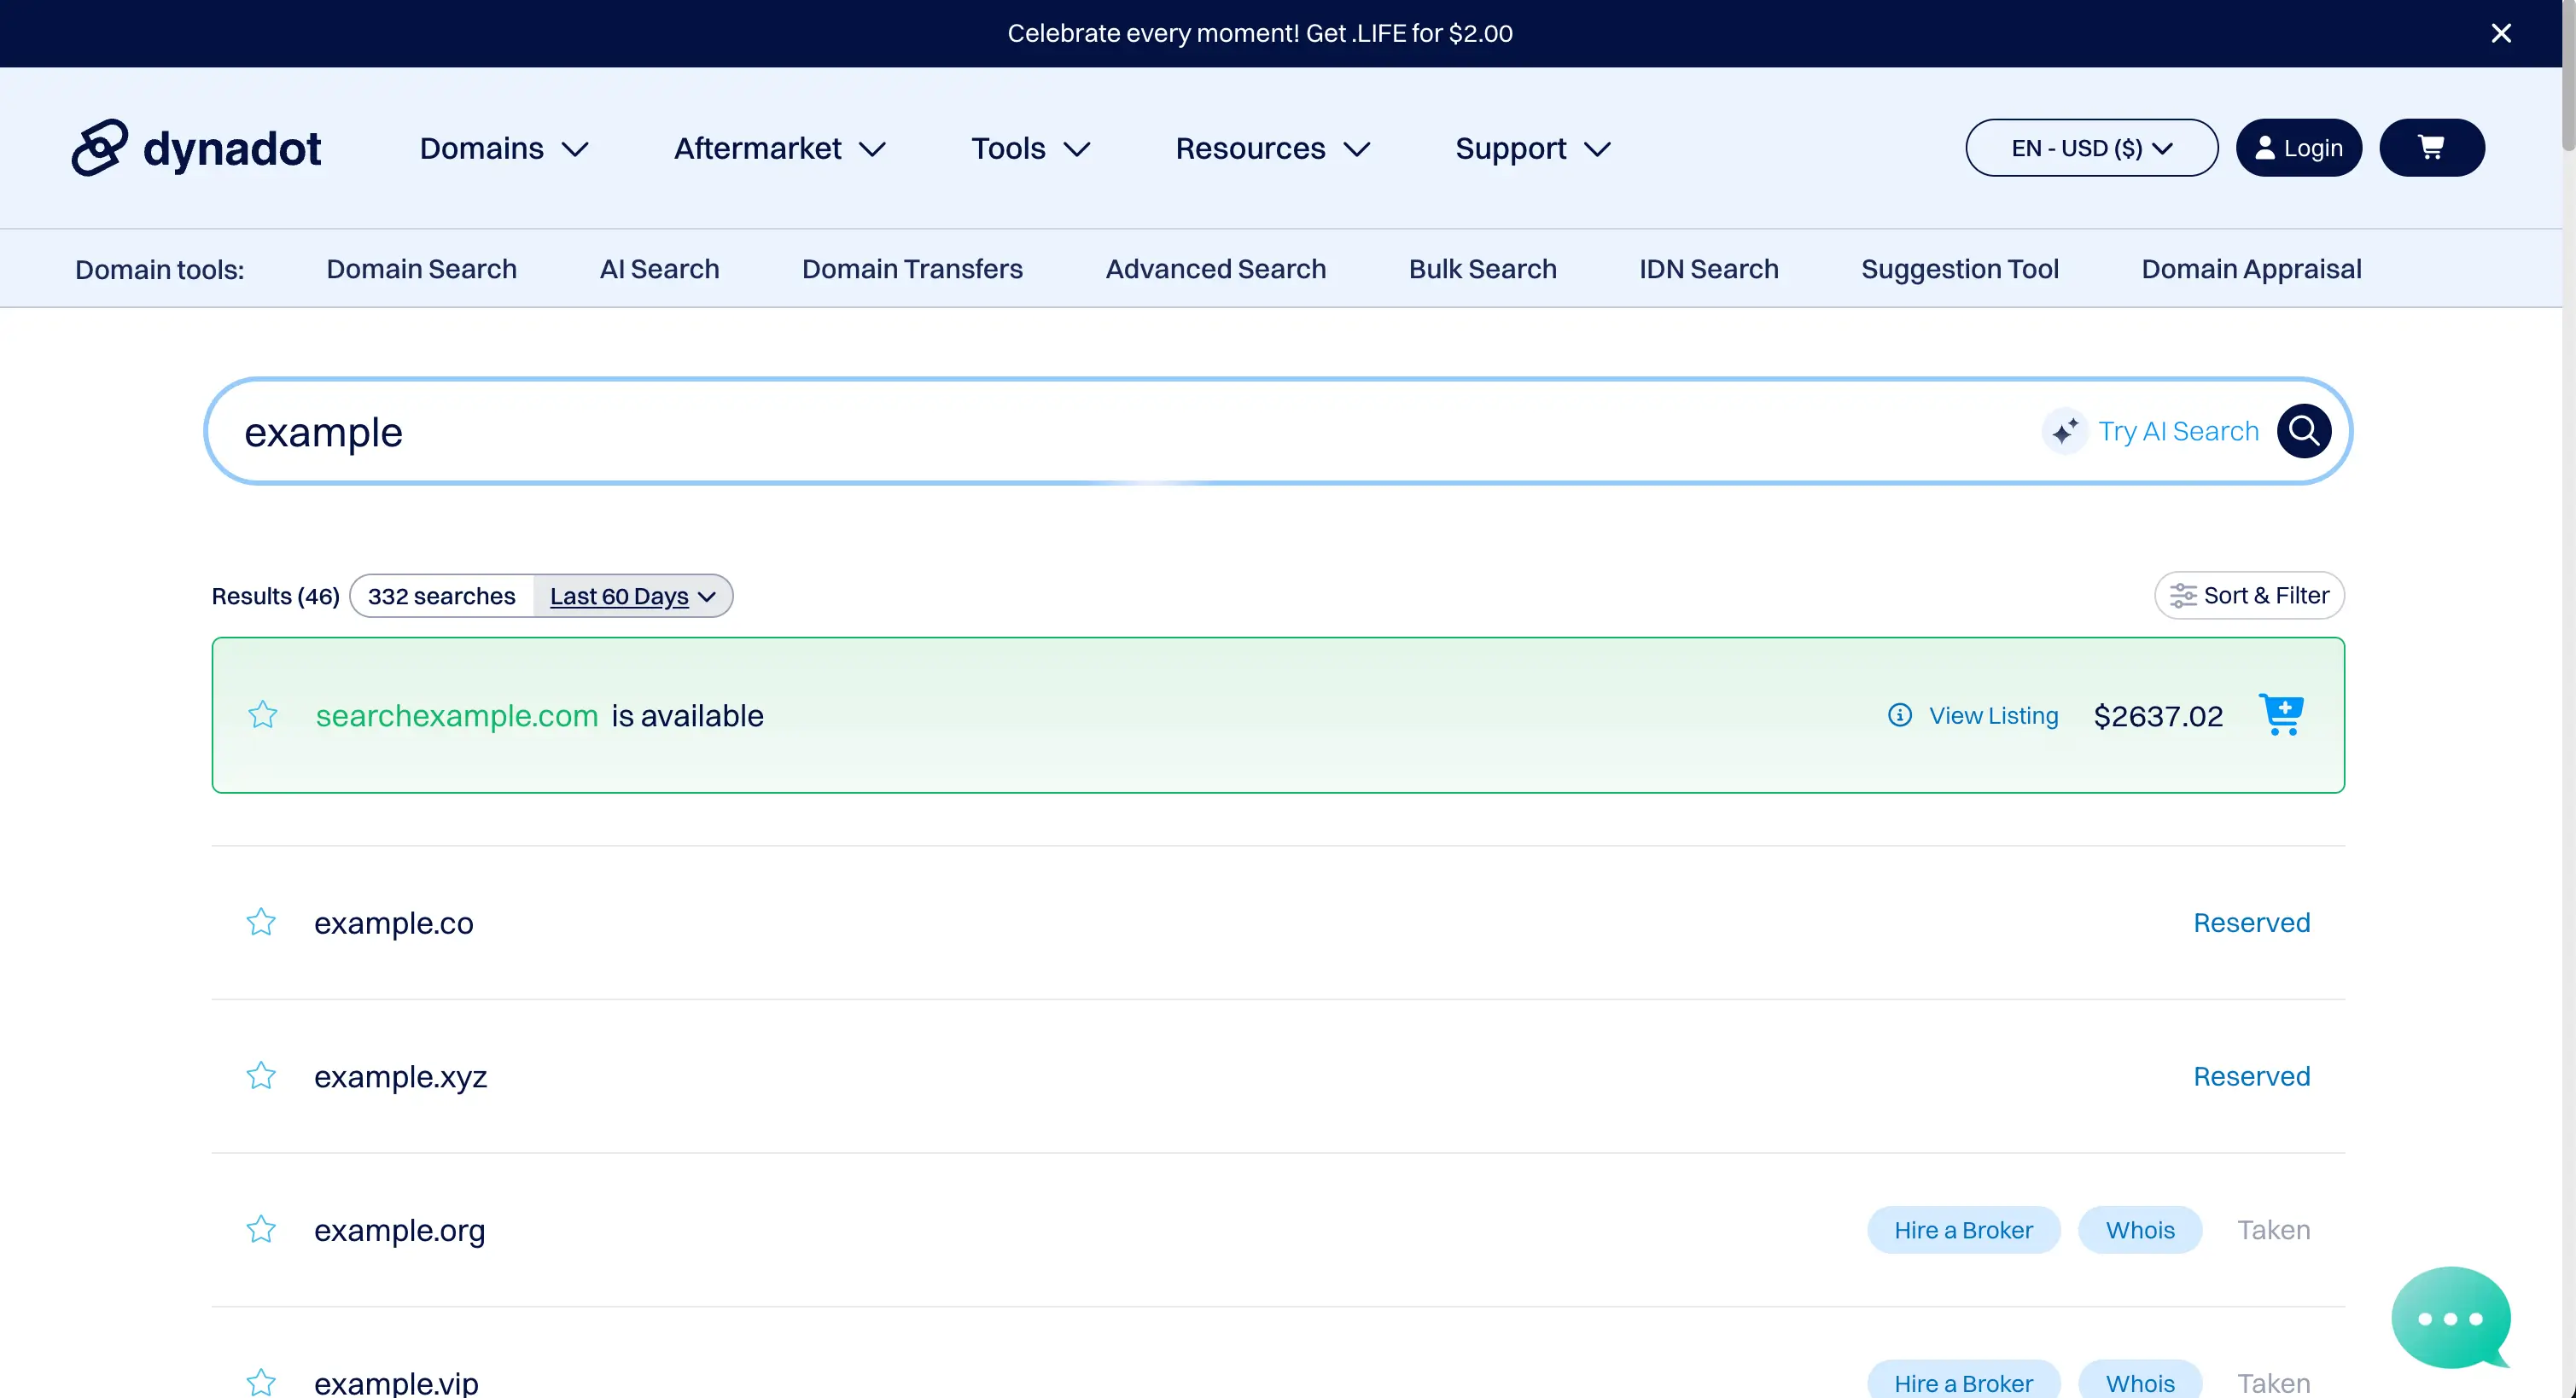Open the Aftermarket menu
Screen dimensions: 2576x1398
click(778, 148)
